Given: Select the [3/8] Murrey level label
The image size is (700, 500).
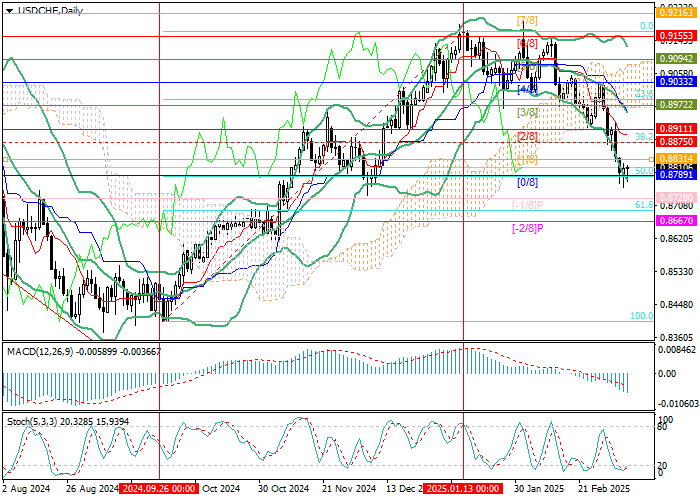Looking at the screenshot, I should (x=528, y=112).
